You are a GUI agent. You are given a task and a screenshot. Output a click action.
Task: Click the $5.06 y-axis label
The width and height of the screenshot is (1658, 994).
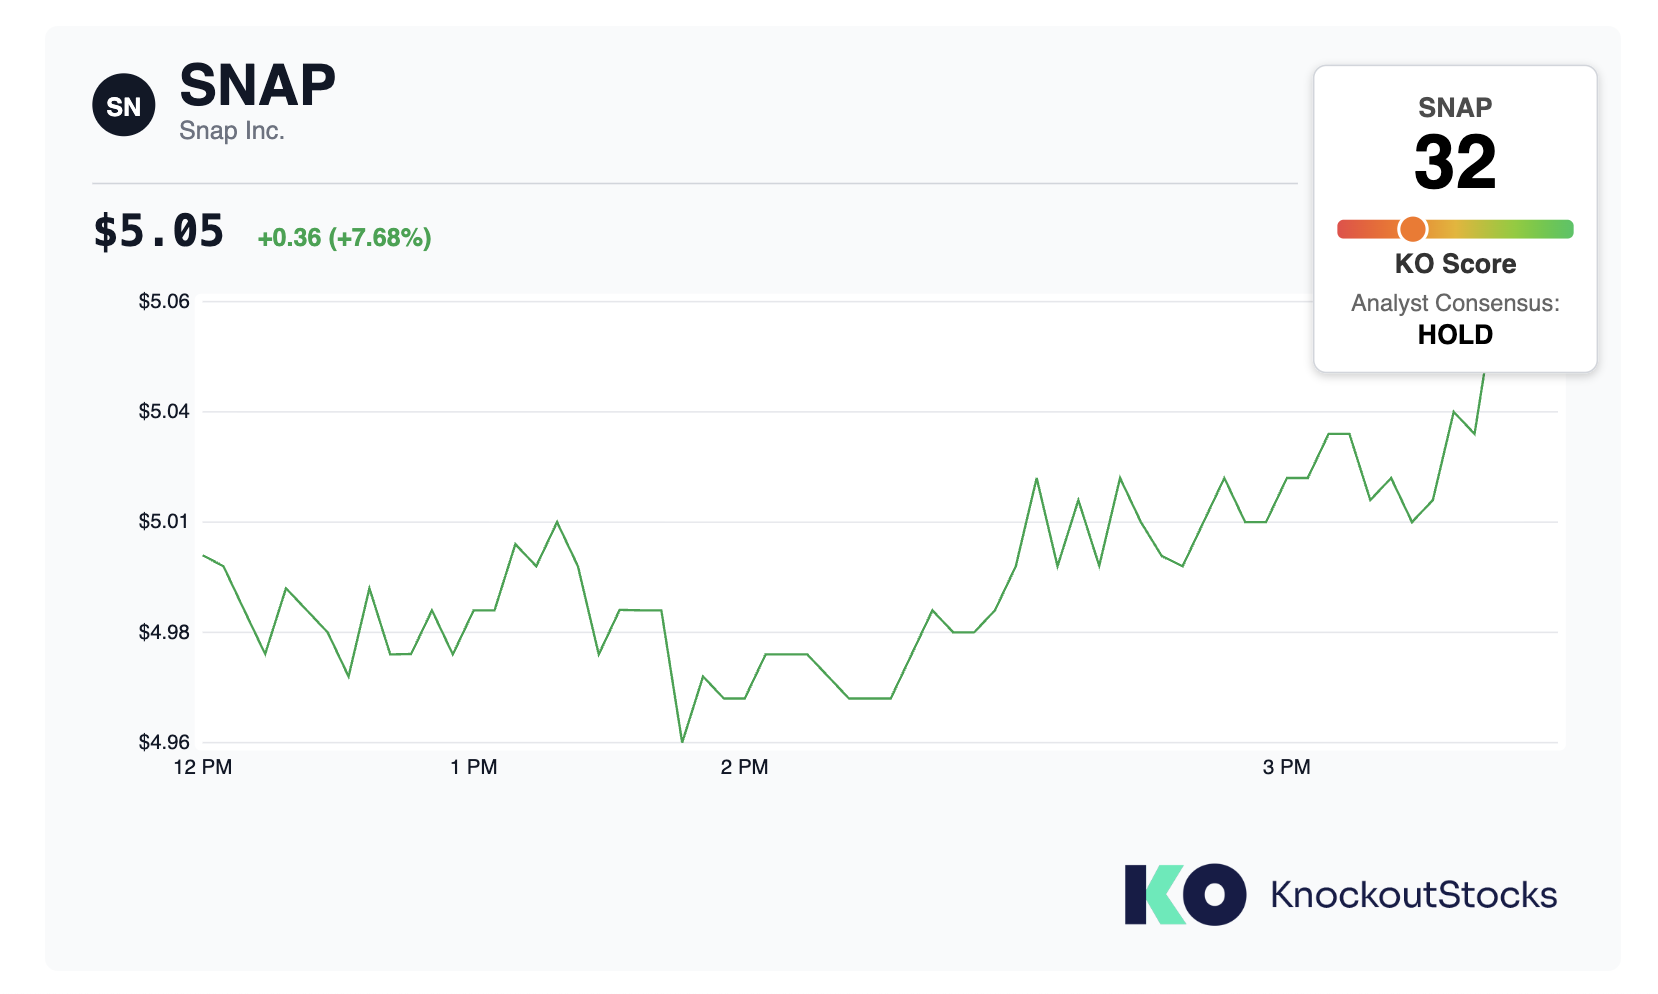(164, 301)
